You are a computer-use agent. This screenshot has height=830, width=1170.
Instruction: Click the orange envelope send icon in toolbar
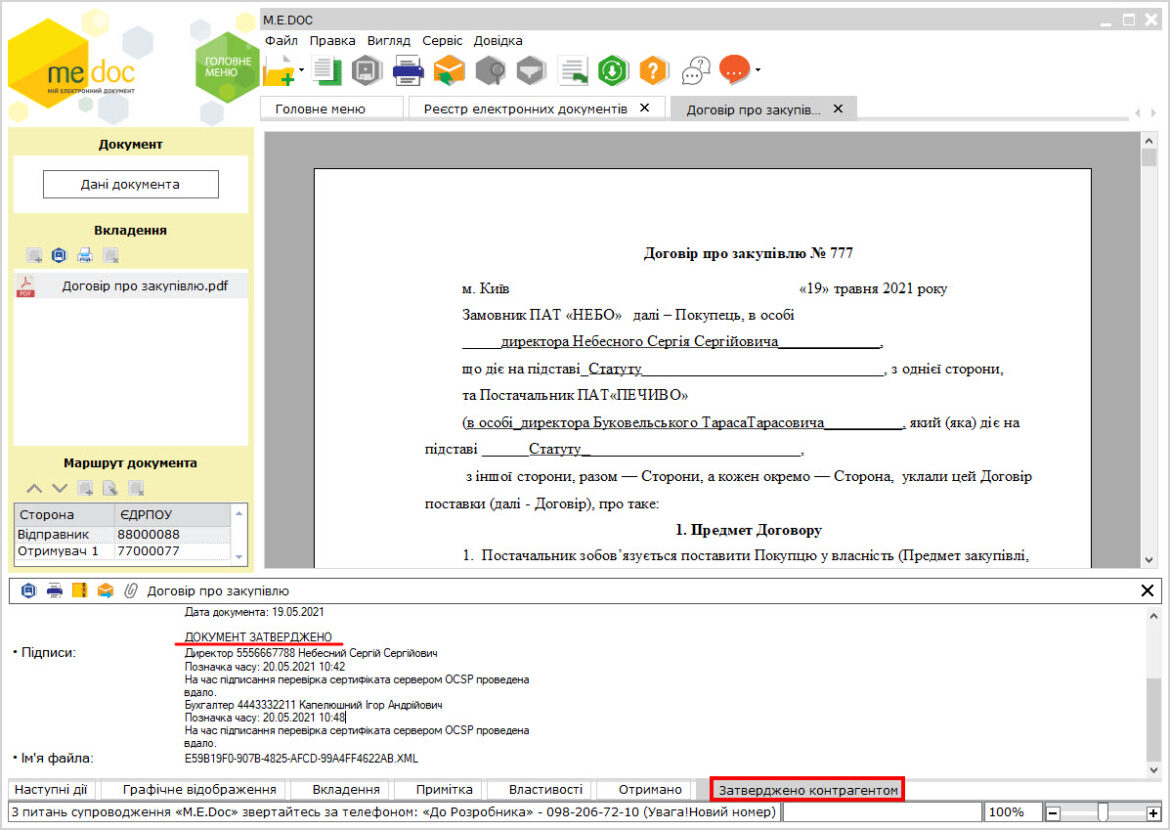tap(449, 71)
